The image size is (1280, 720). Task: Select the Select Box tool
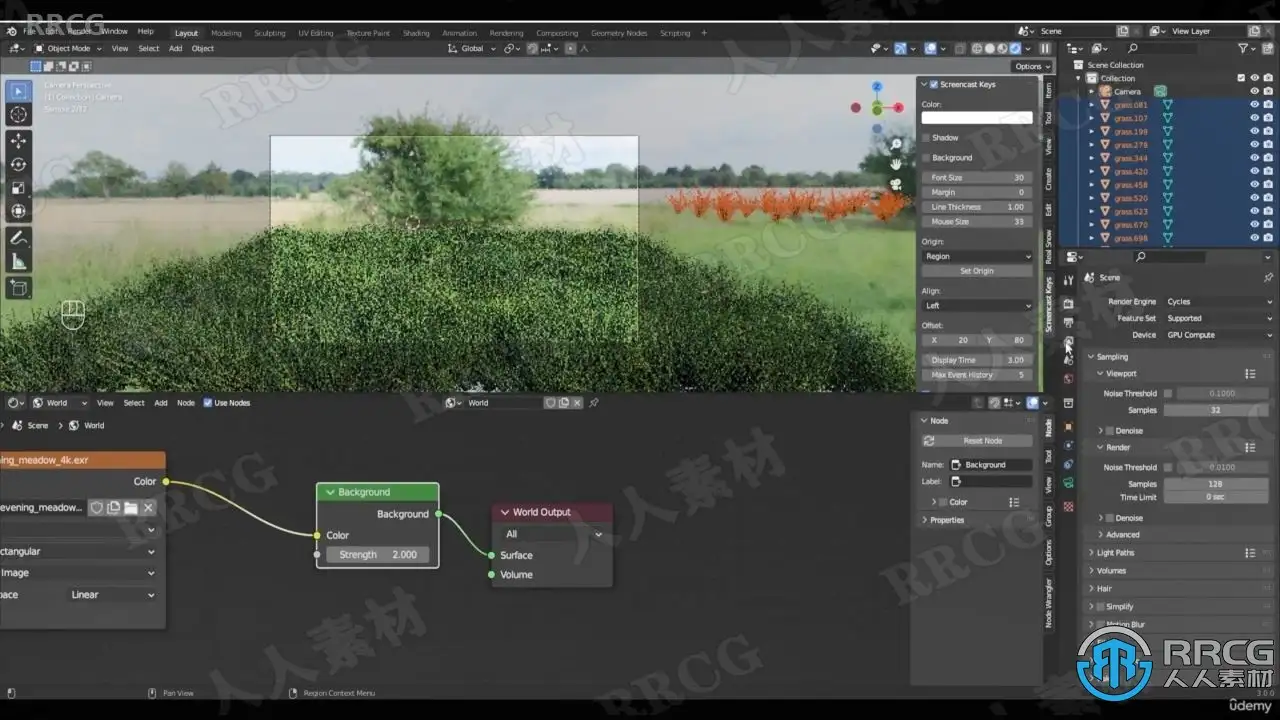coord(18,91)
